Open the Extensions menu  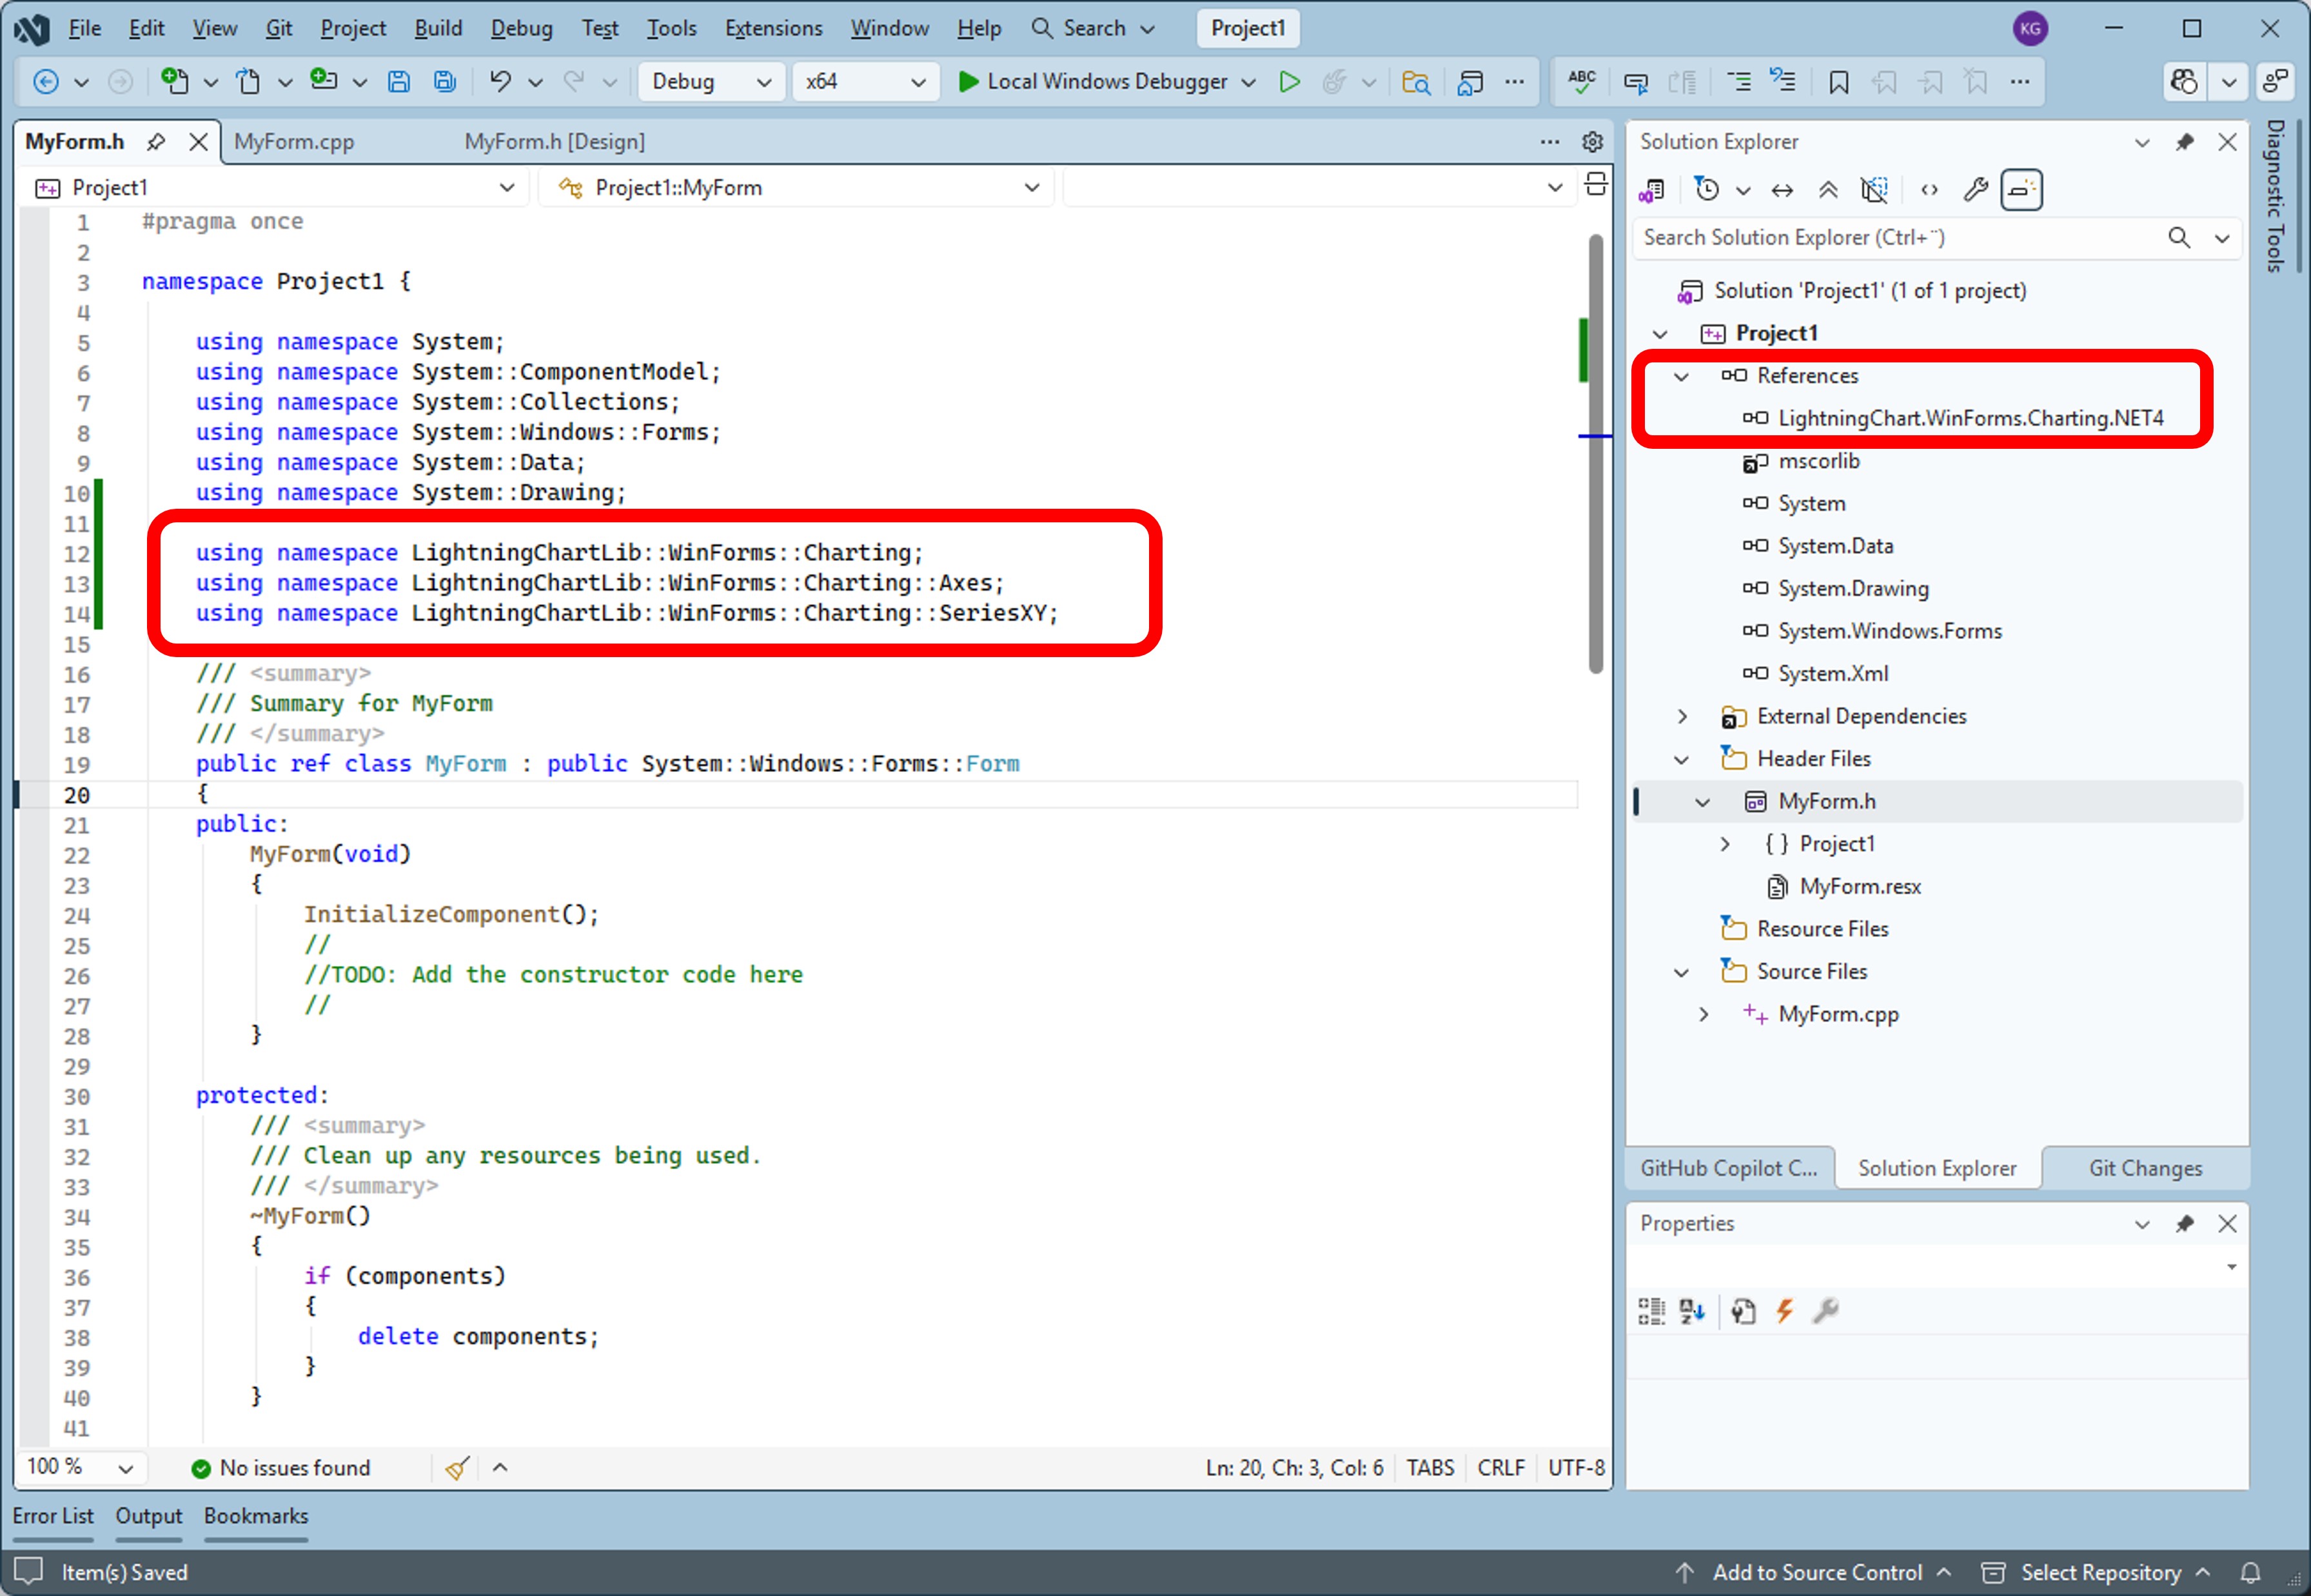coord(773,28)
